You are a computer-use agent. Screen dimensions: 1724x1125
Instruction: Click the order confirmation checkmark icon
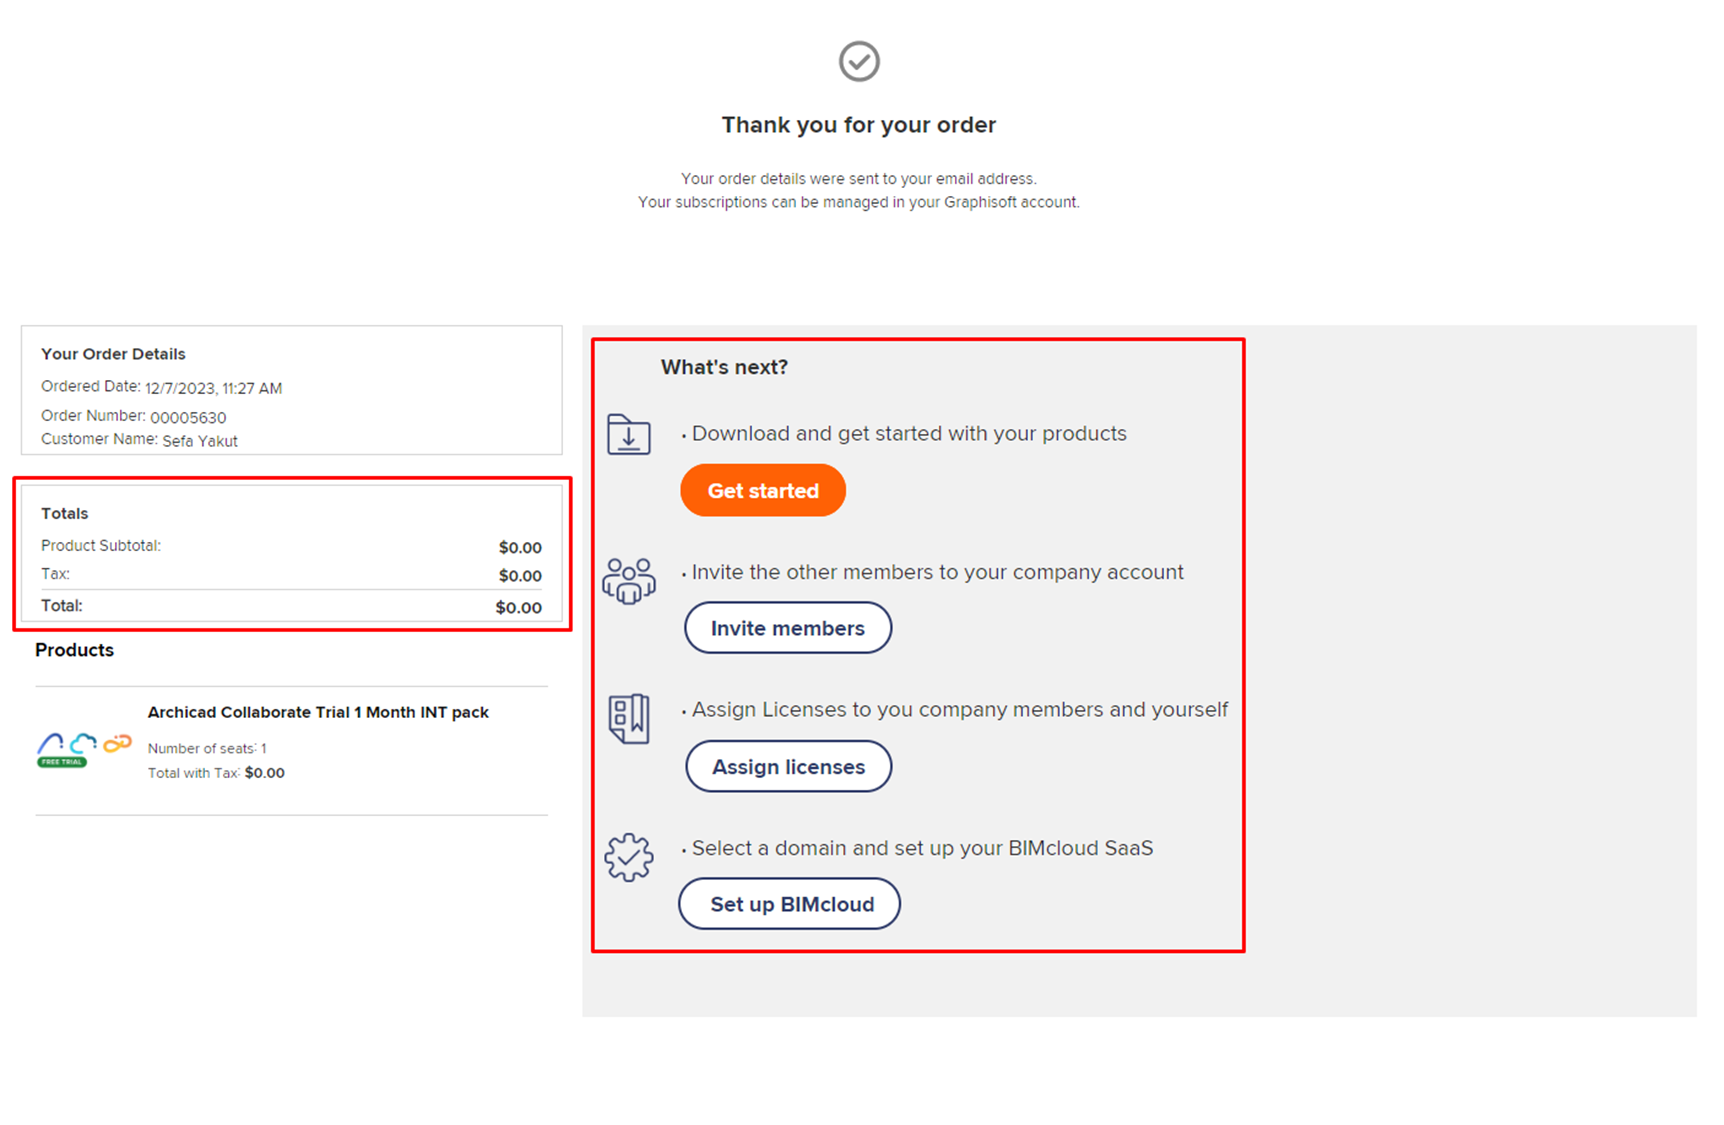859,61
